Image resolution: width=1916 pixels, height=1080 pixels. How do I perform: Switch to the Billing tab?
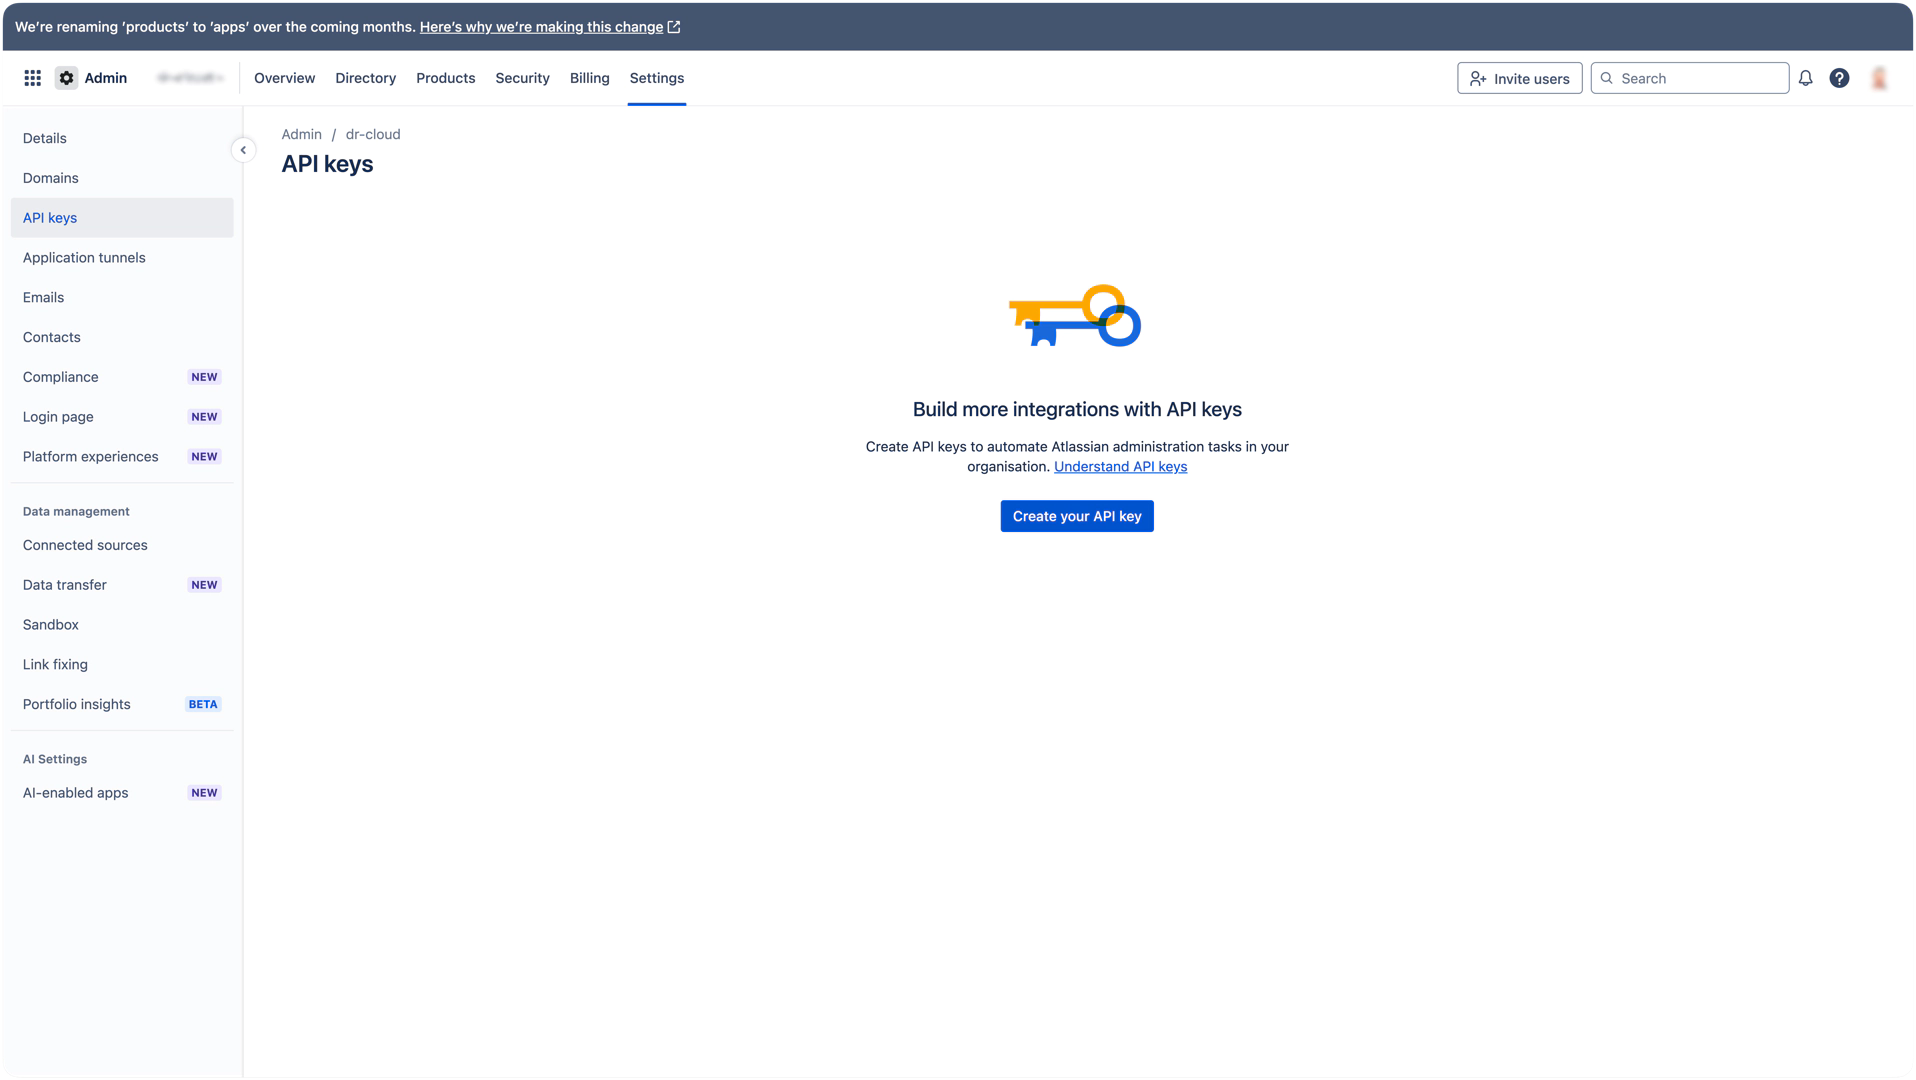click(x=589, y=78)
